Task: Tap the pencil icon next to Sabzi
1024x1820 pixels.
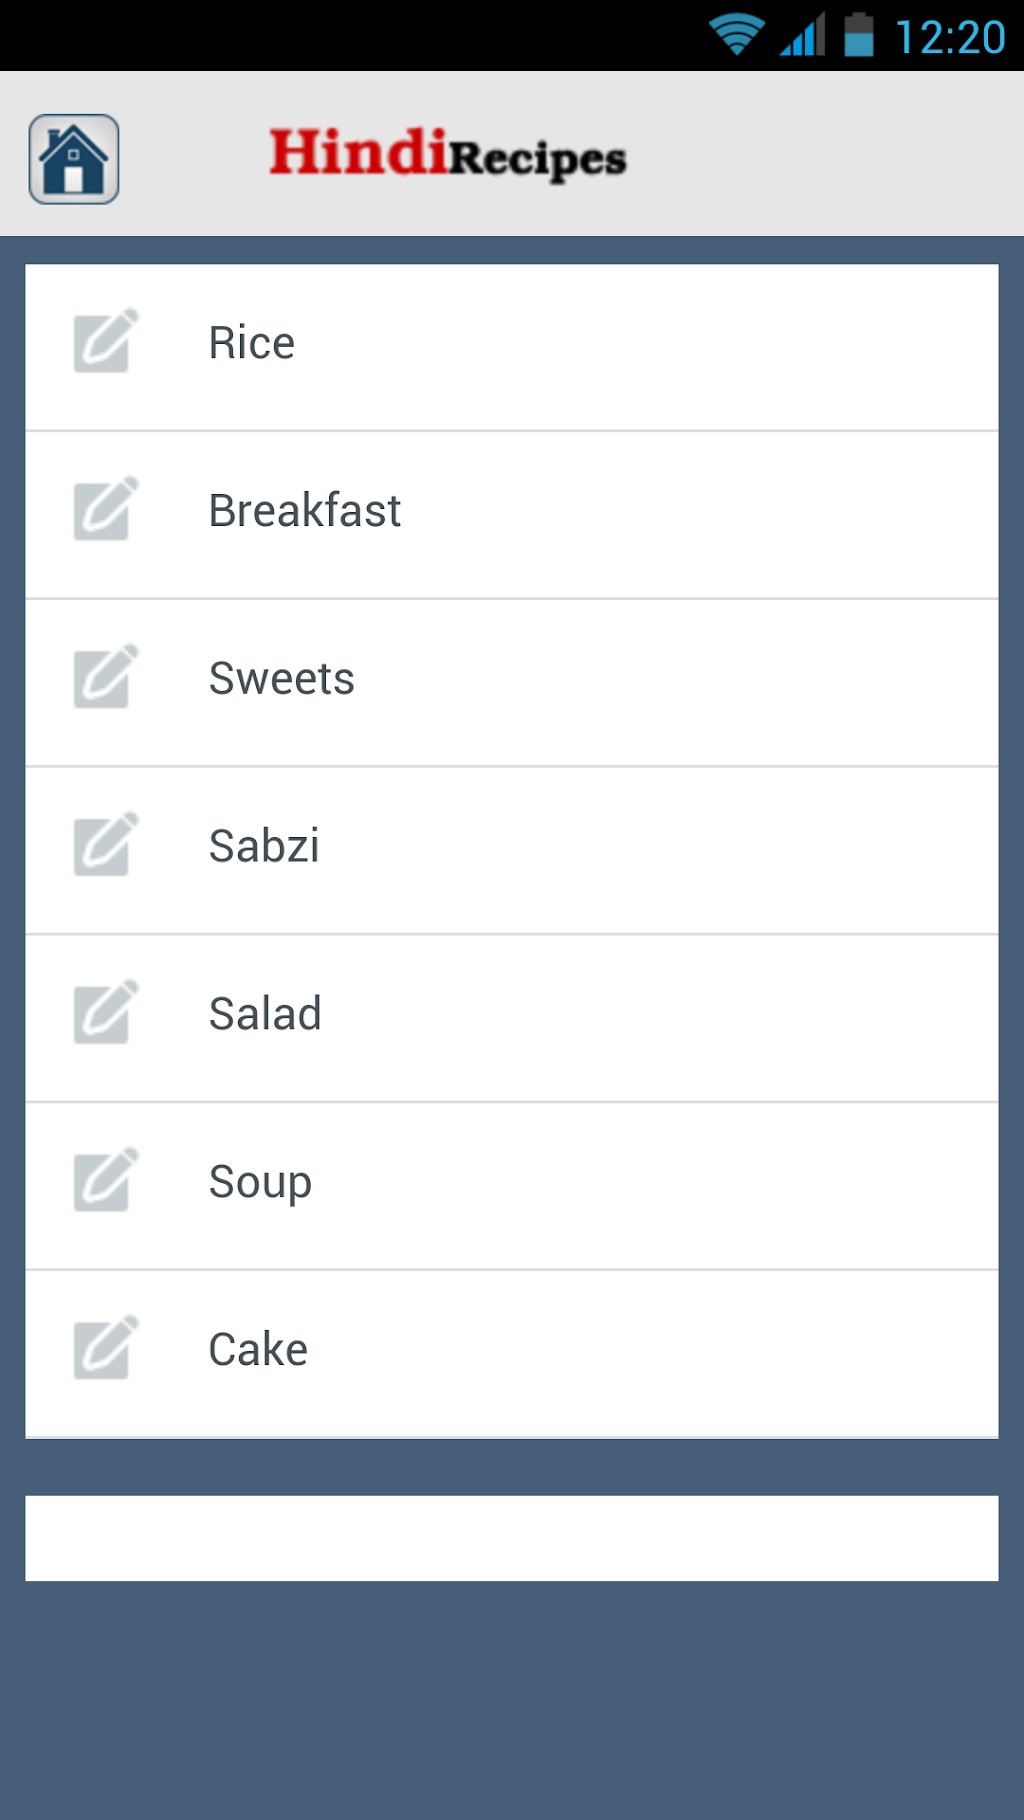Action: point(105,846)
